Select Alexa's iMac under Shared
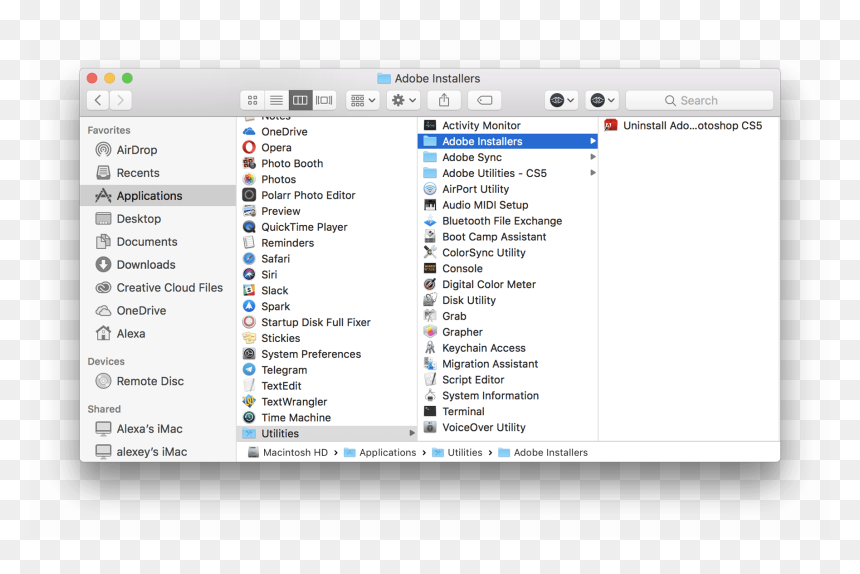 pos(159,429)
